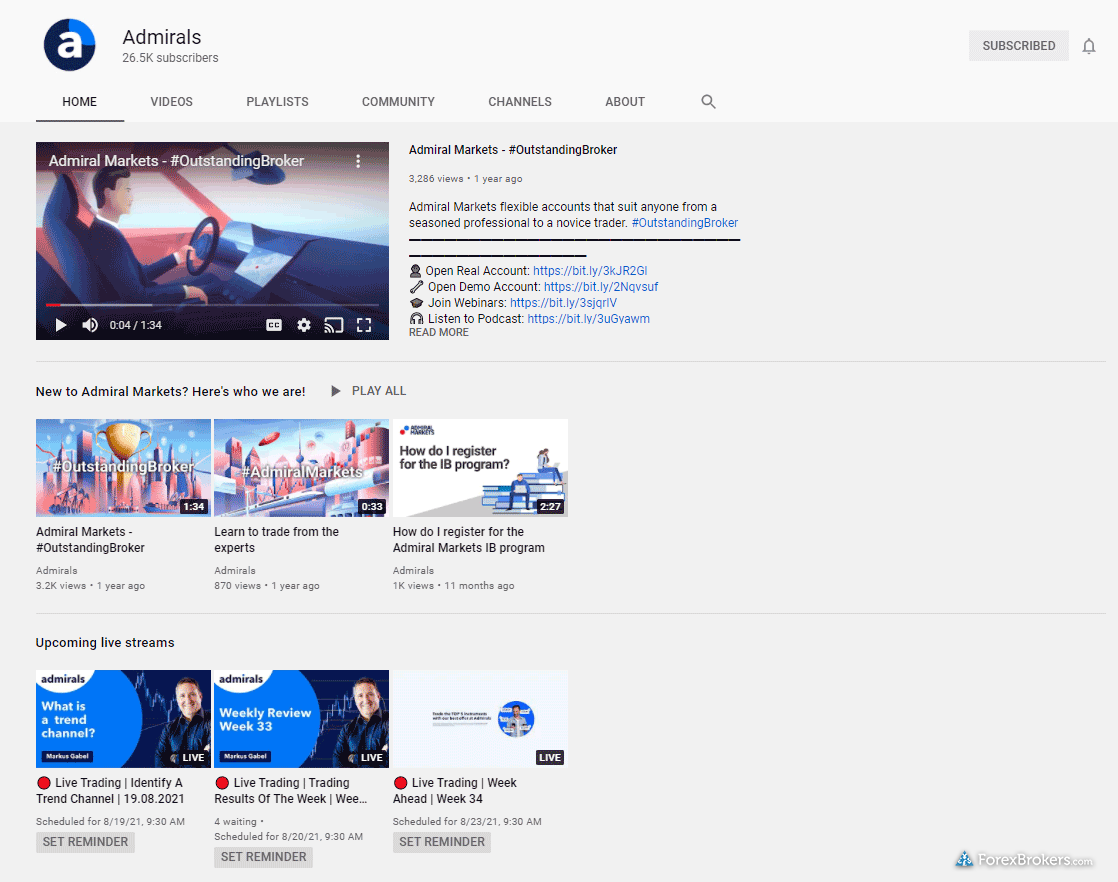This screenshot has height=882, width=1118.
Task: Cast the video using the cast icon
Action: pos(334,325)
